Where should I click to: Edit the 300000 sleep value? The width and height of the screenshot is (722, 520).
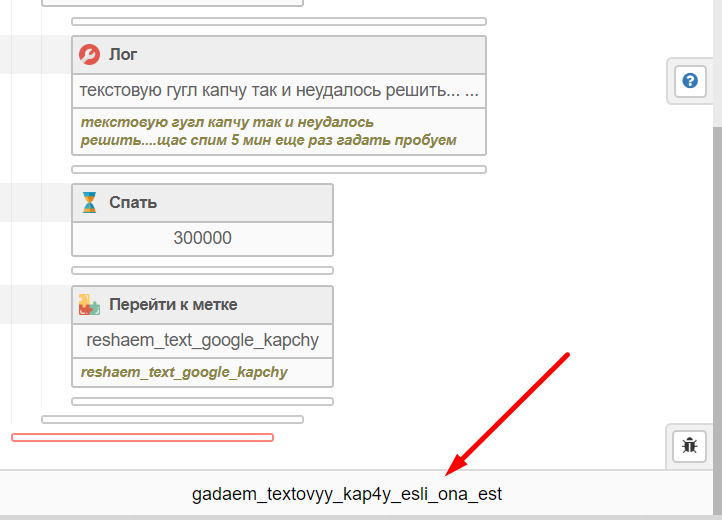click(x=203, y=238)
